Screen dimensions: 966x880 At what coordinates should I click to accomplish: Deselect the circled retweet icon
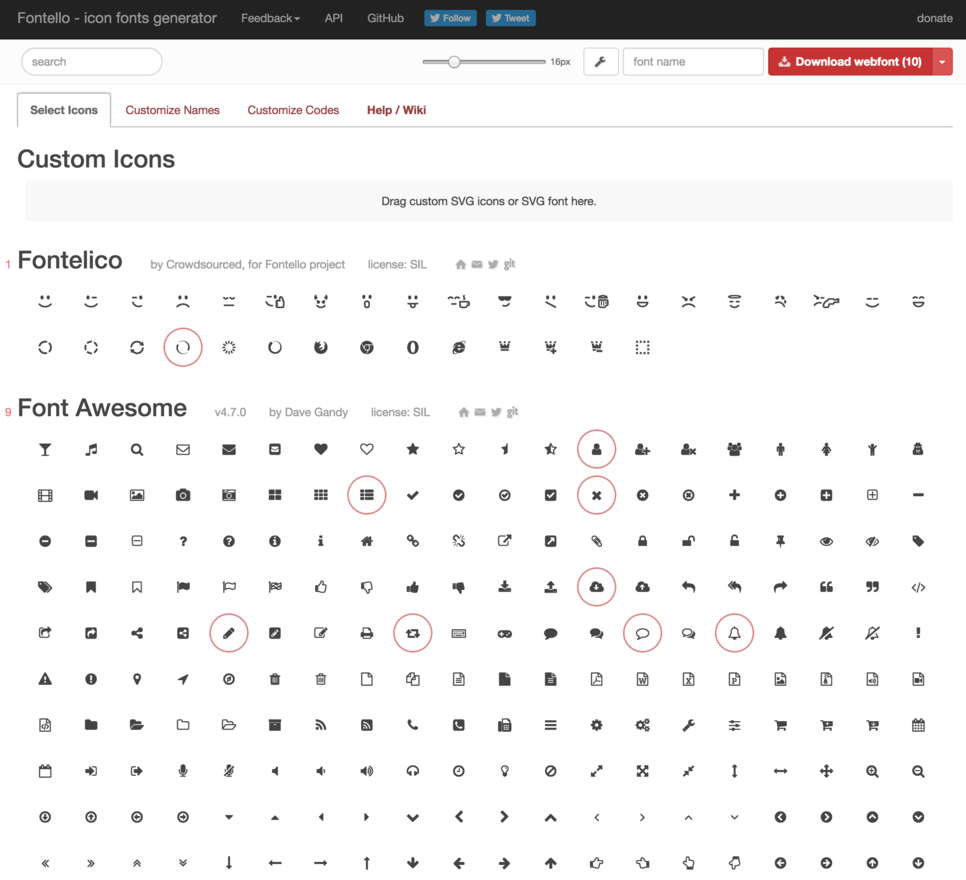point(413,633)
